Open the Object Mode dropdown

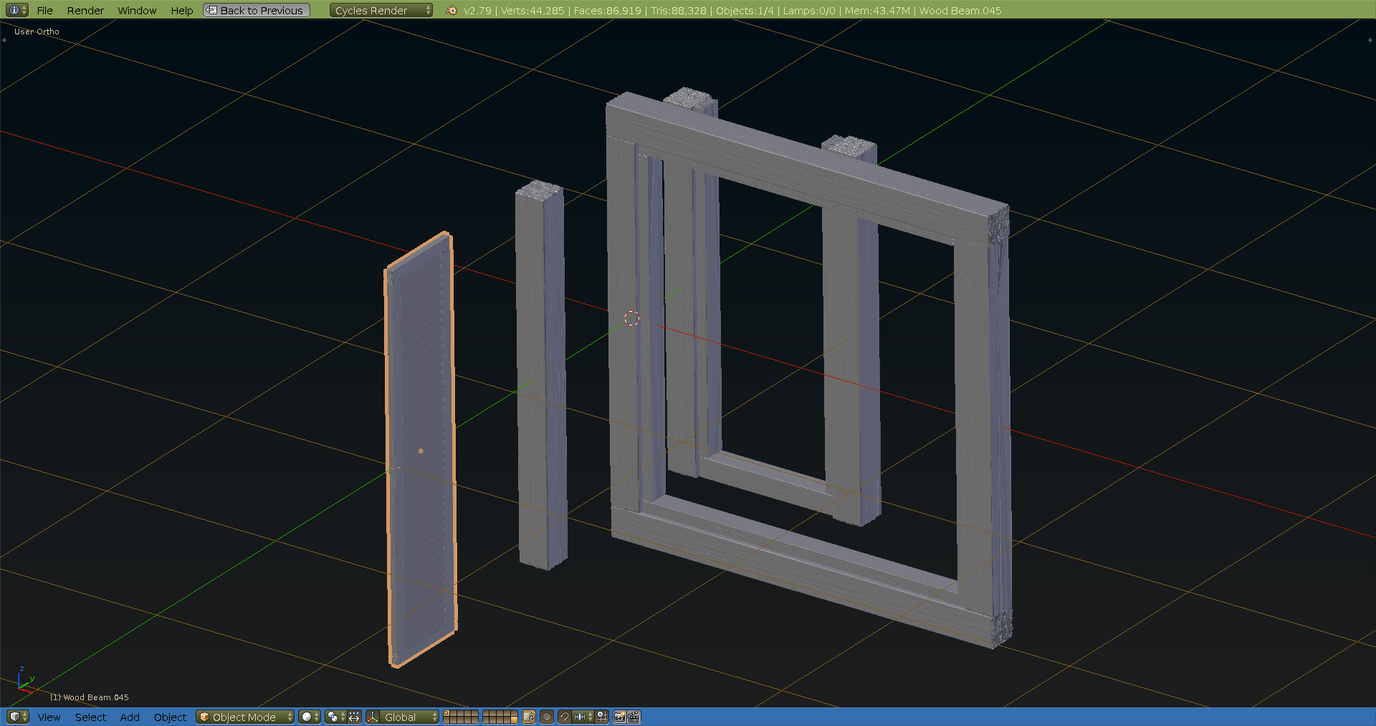pos(246,717)
